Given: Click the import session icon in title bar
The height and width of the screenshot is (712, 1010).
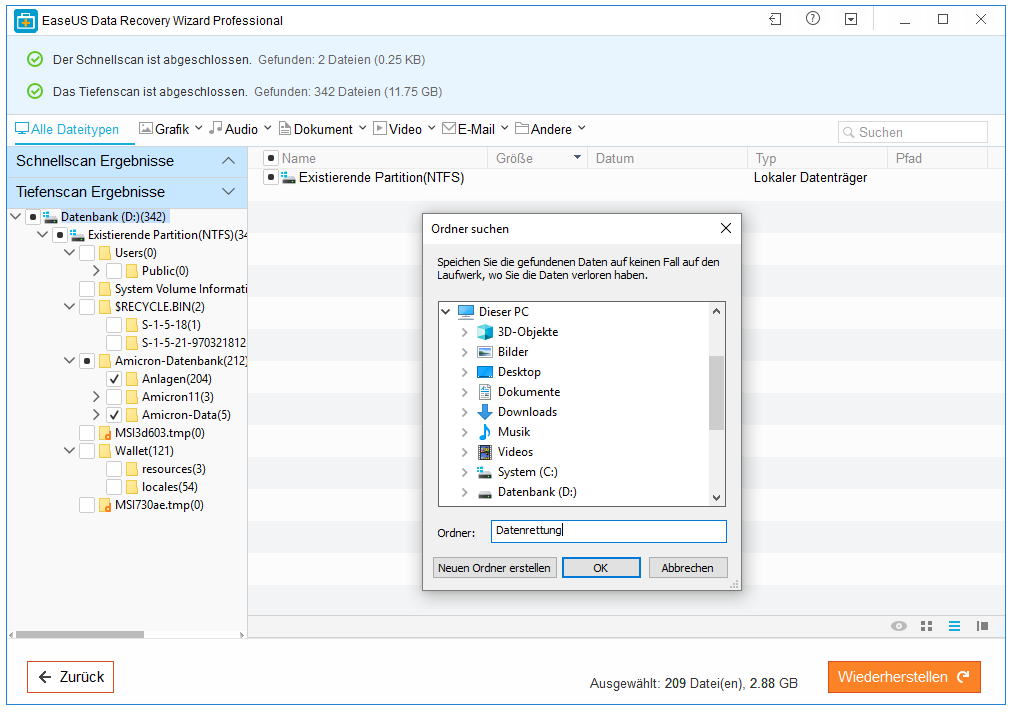Looking at the screenshot, I should tap(775, 19).
